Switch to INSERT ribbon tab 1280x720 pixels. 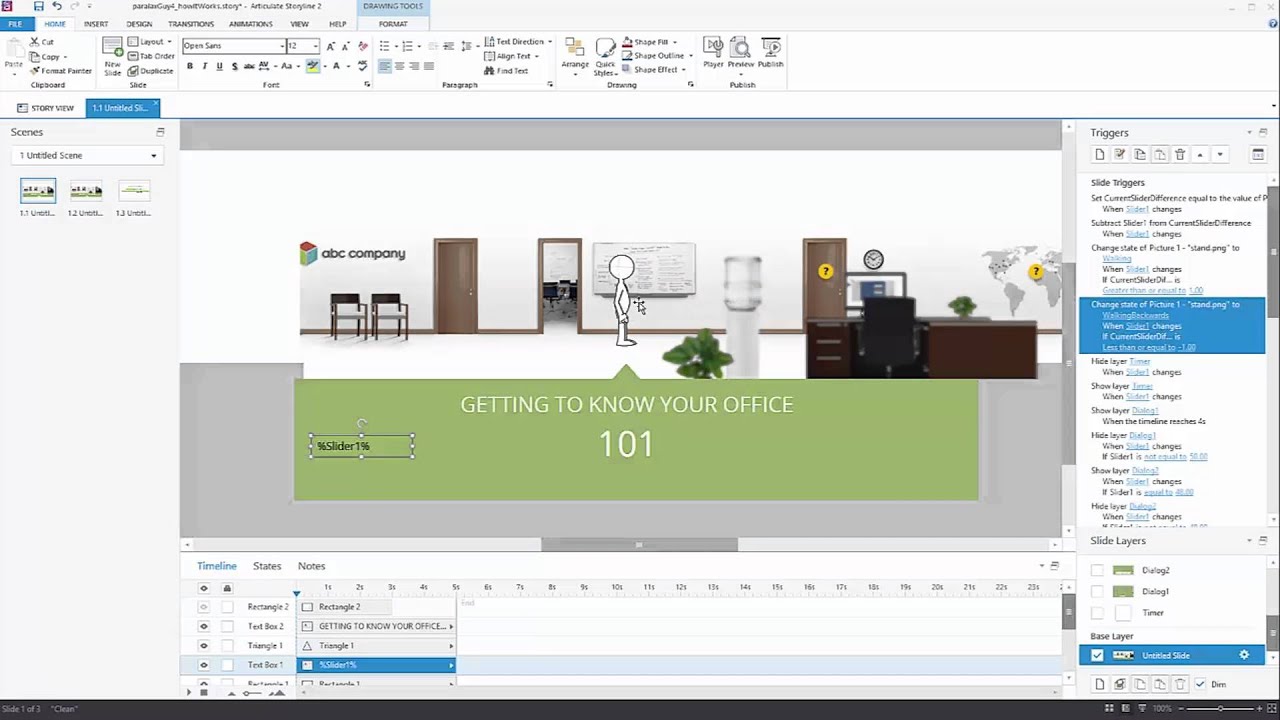96,24
